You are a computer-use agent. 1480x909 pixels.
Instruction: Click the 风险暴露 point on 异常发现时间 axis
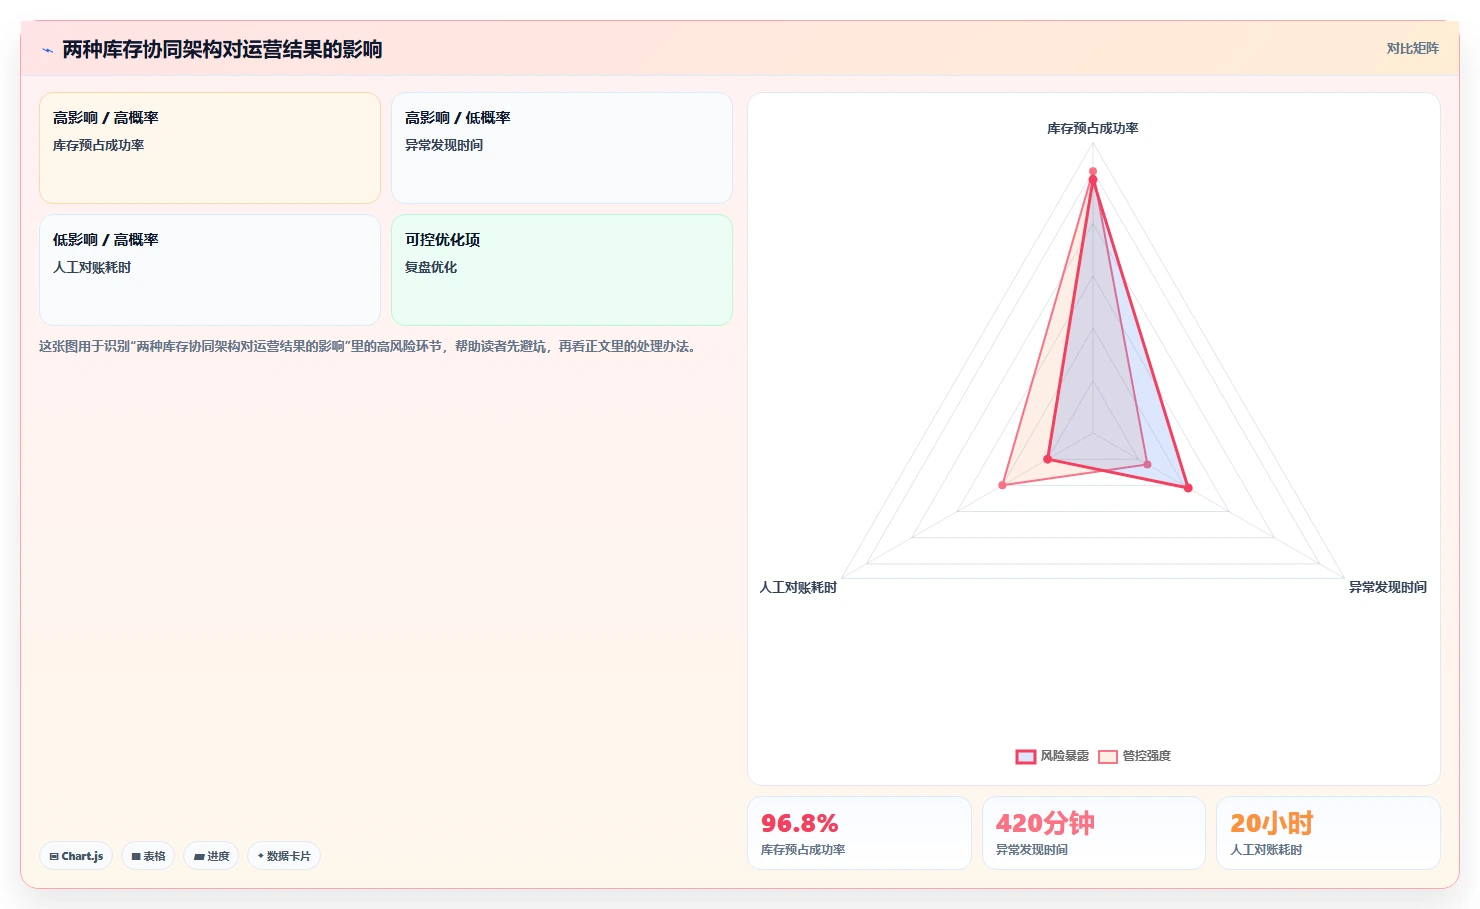pos(1188,488)
